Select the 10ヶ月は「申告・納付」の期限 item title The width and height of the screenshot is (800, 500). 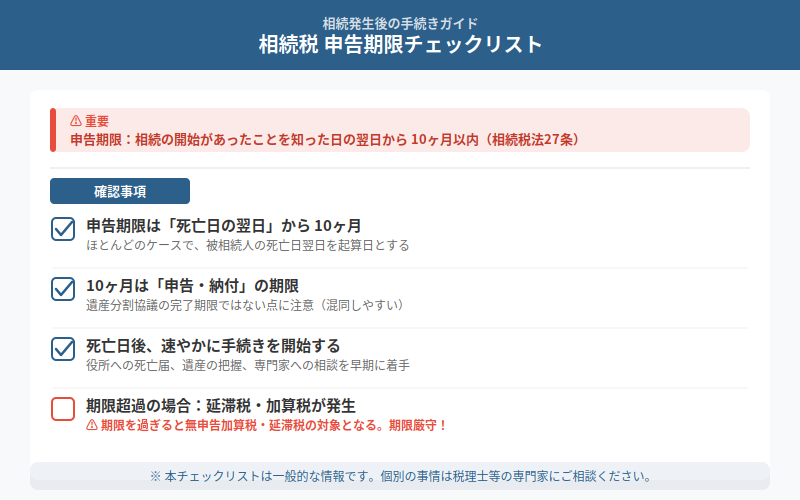tap(192, 285)
